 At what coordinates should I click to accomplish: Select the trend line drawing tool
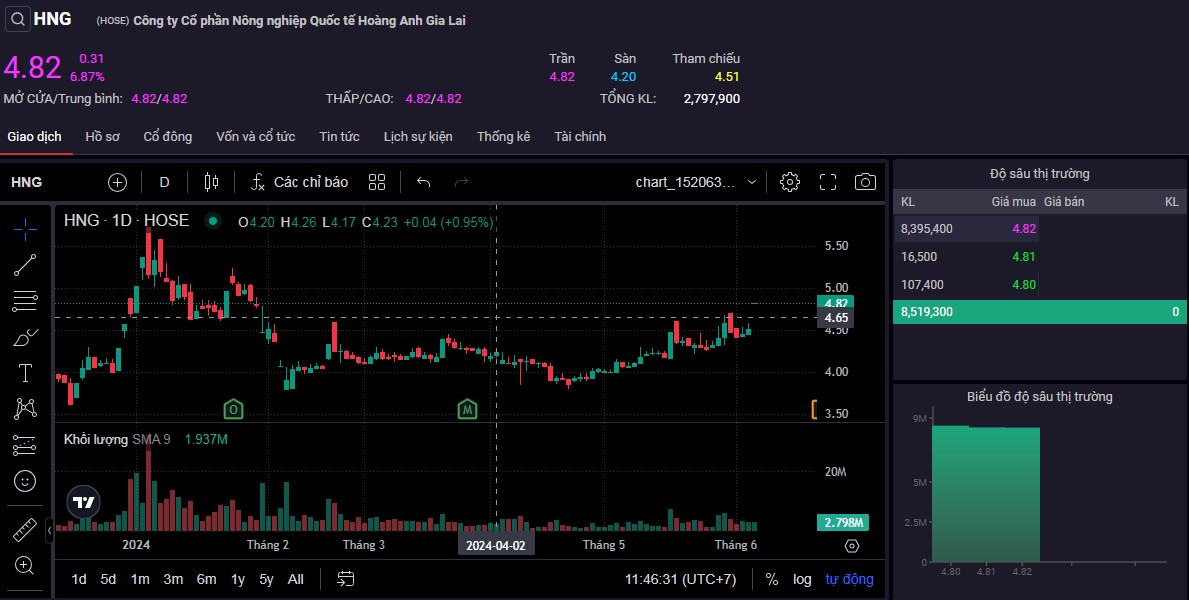(25, 264)
